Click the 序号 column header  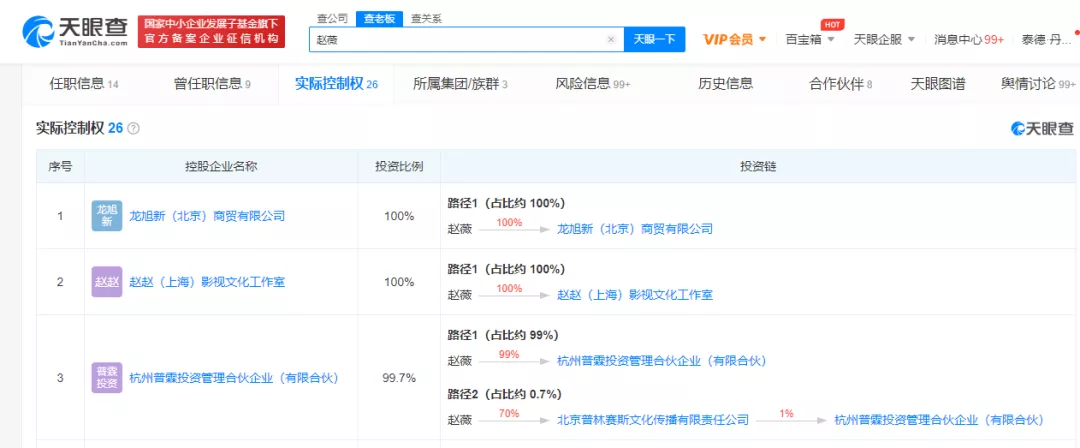coord(60,166)
